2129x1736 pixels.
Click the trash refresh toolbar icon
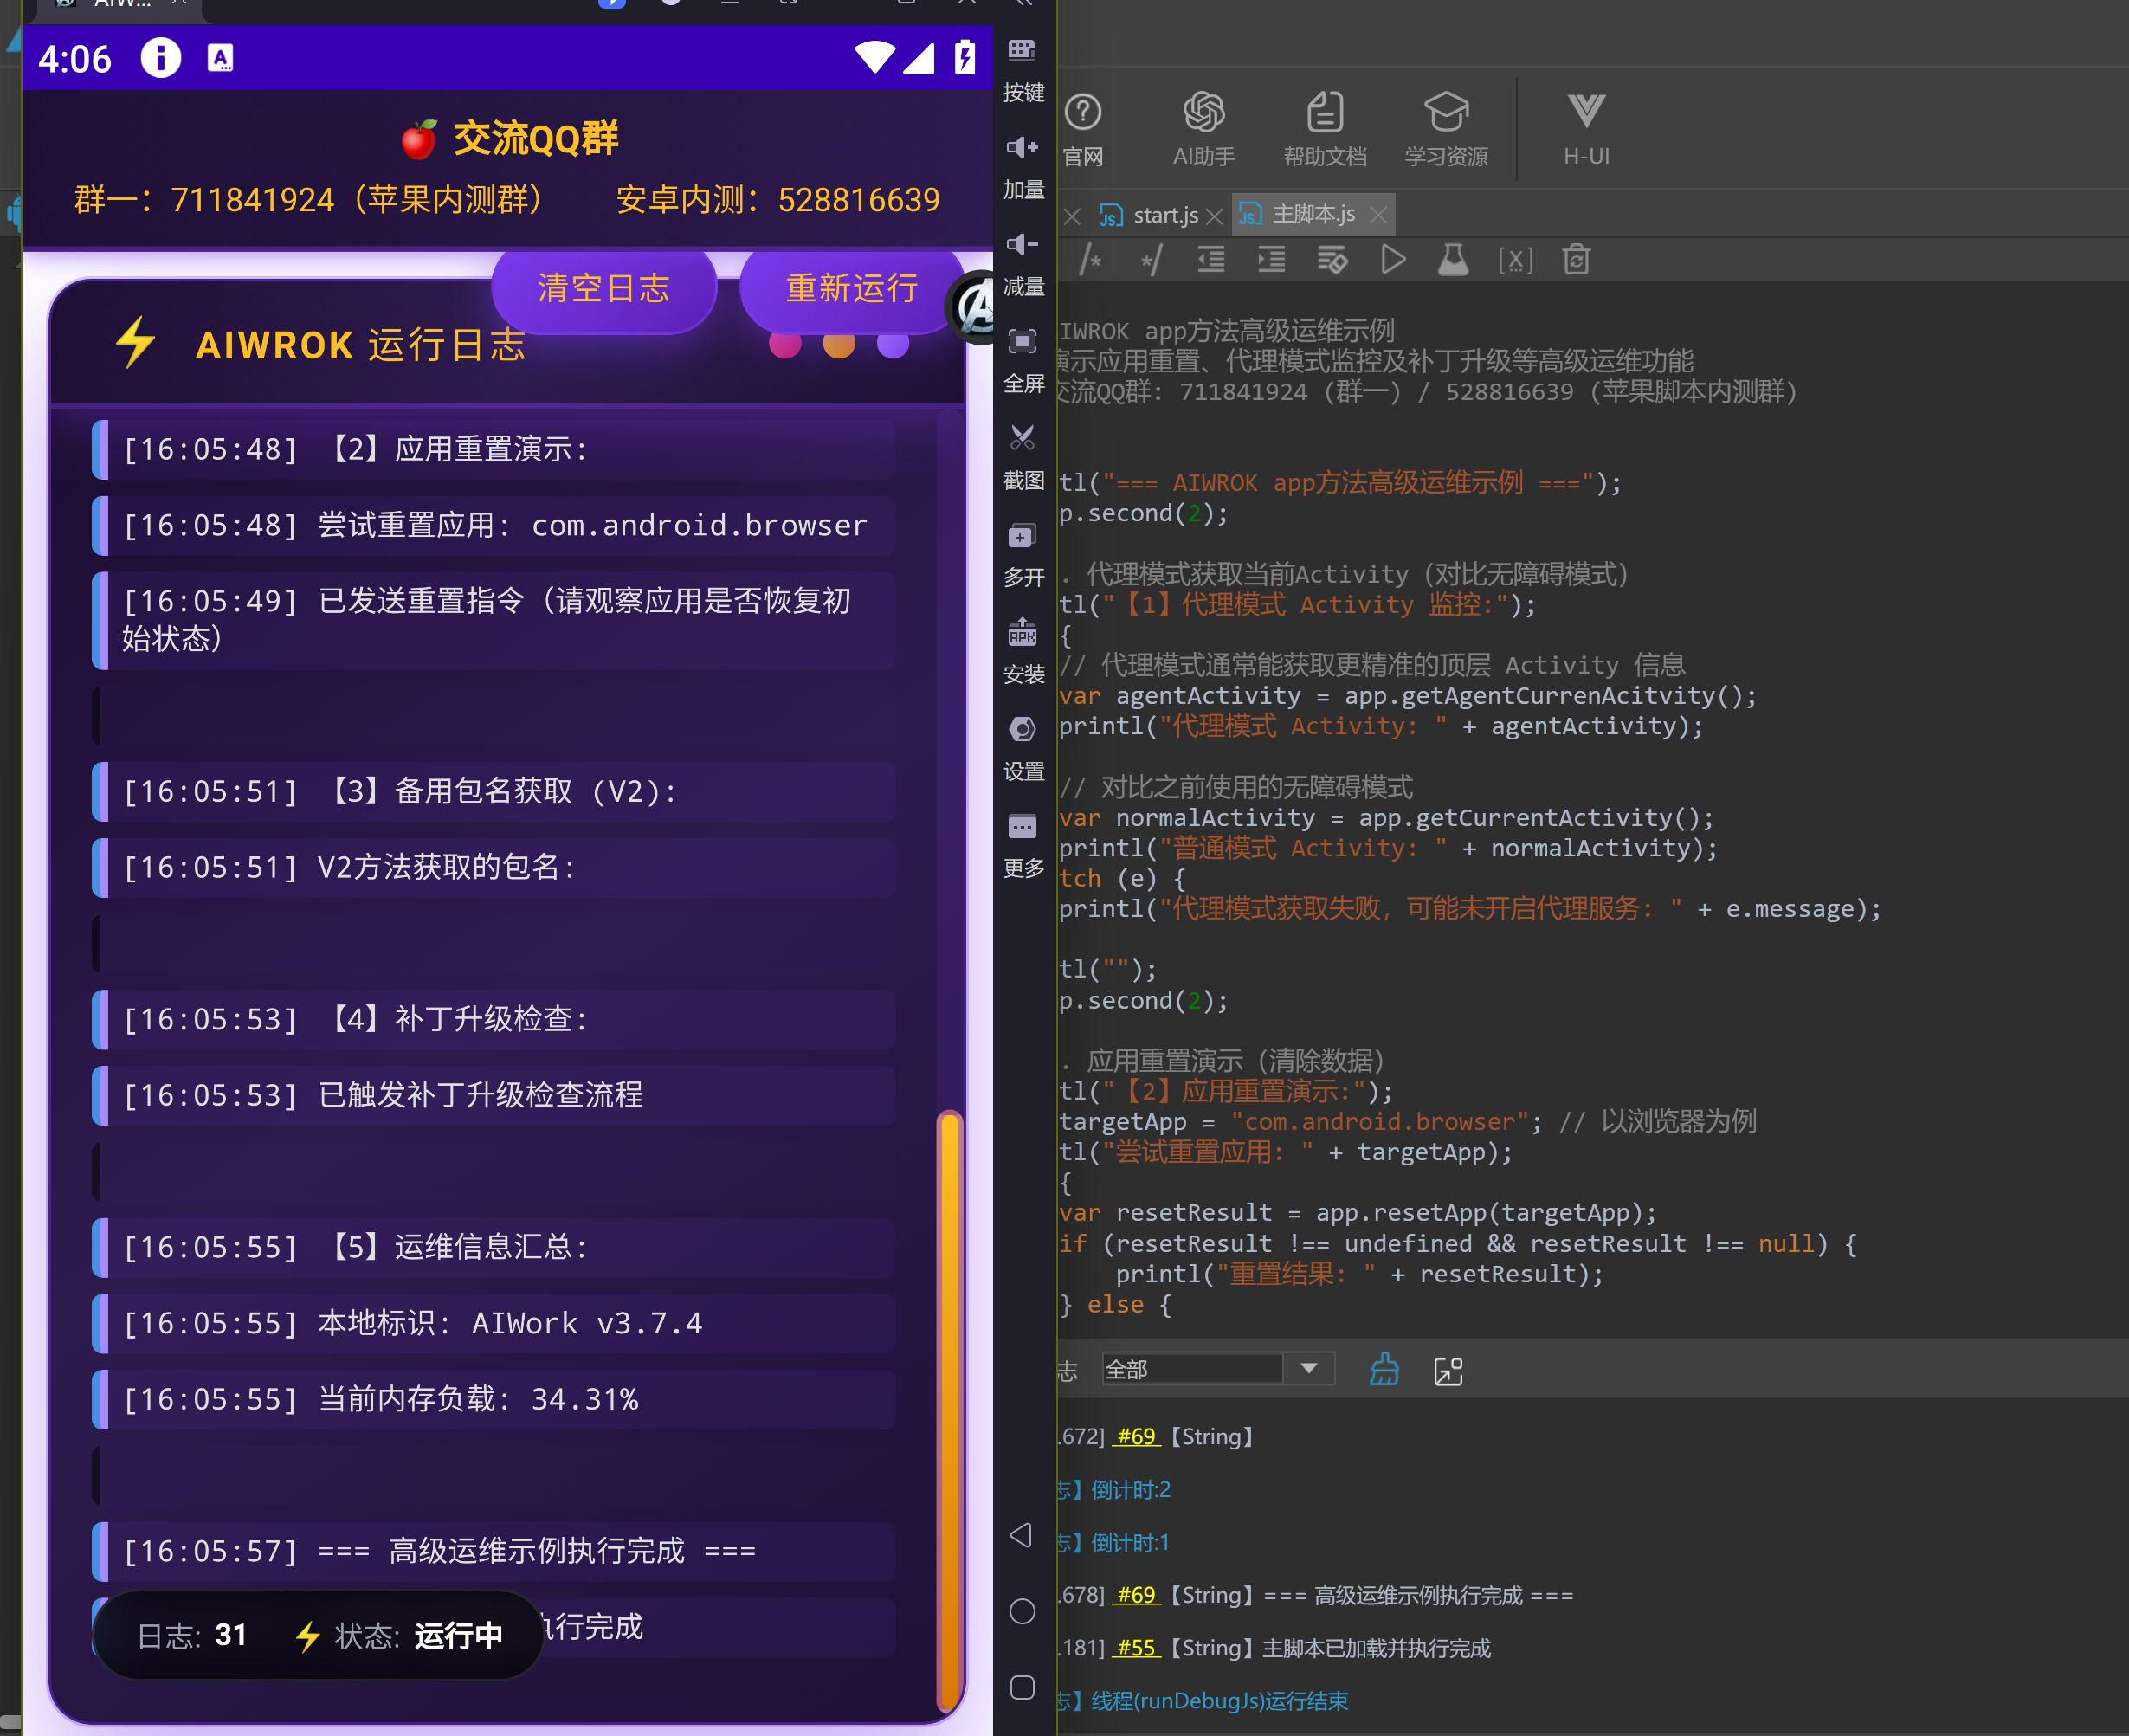click(x=1576, y=260)
